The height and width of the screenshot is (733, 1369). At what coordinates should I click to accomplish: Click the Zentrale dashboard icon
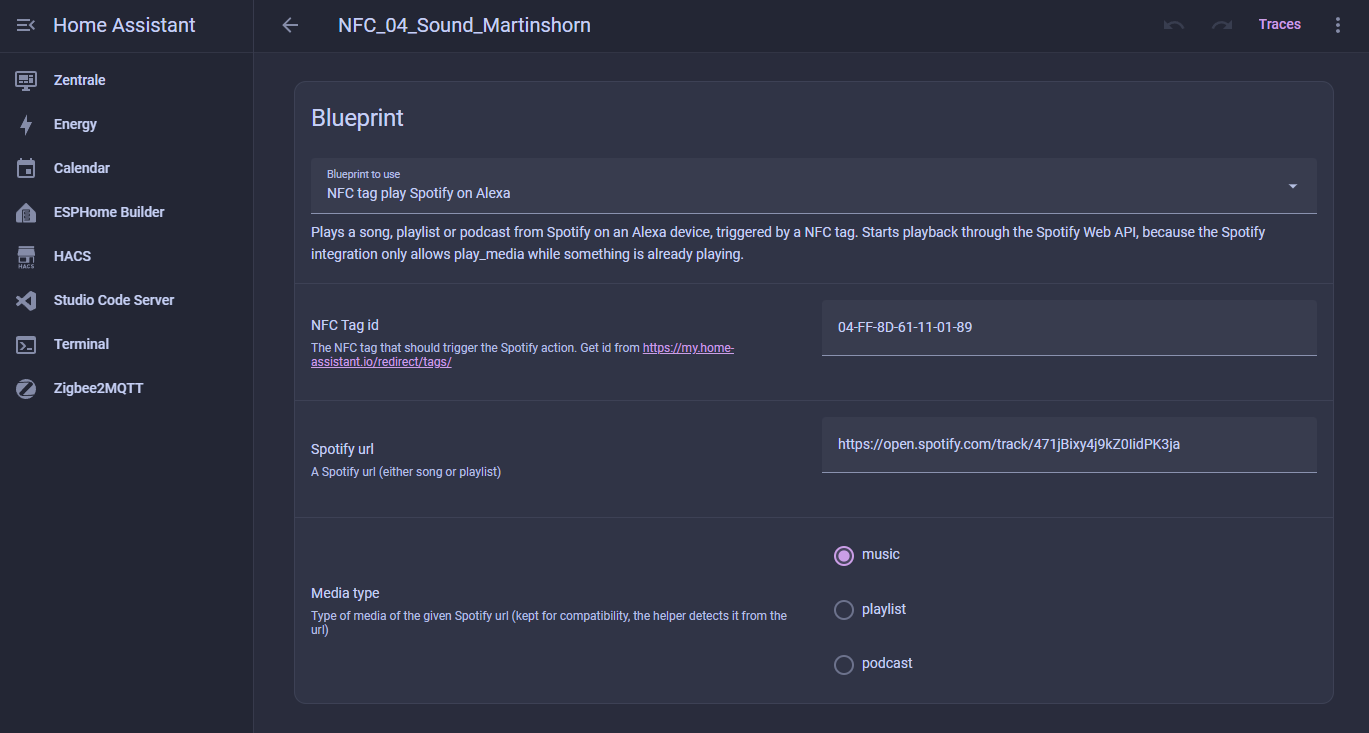coord(26,80)
